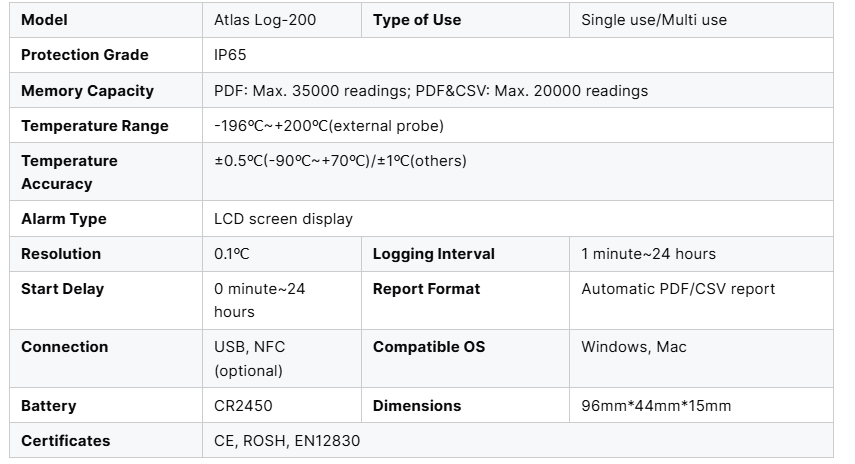This screenshot has height=464, width=855.
Task: Click the IP65 protection grade value
Action: pyautogui.click(x=231, y=55)
